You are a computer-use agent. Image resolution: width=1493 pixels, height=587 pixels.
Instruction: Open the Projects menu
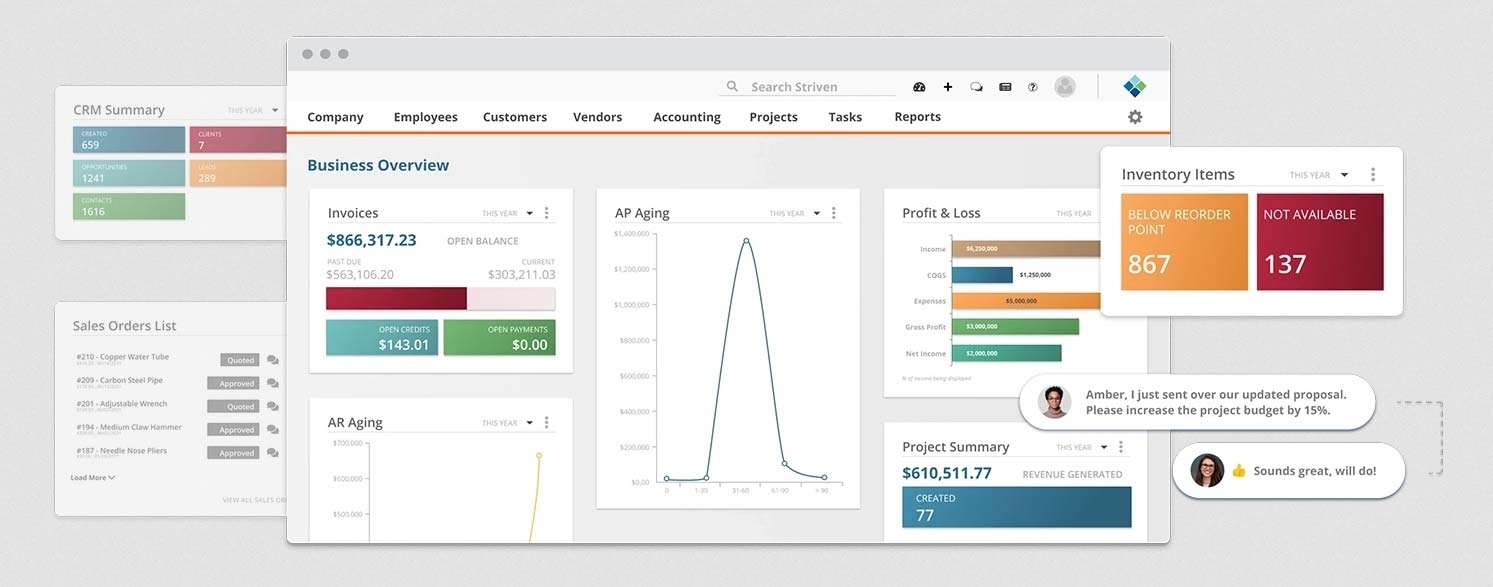(773, 117)
